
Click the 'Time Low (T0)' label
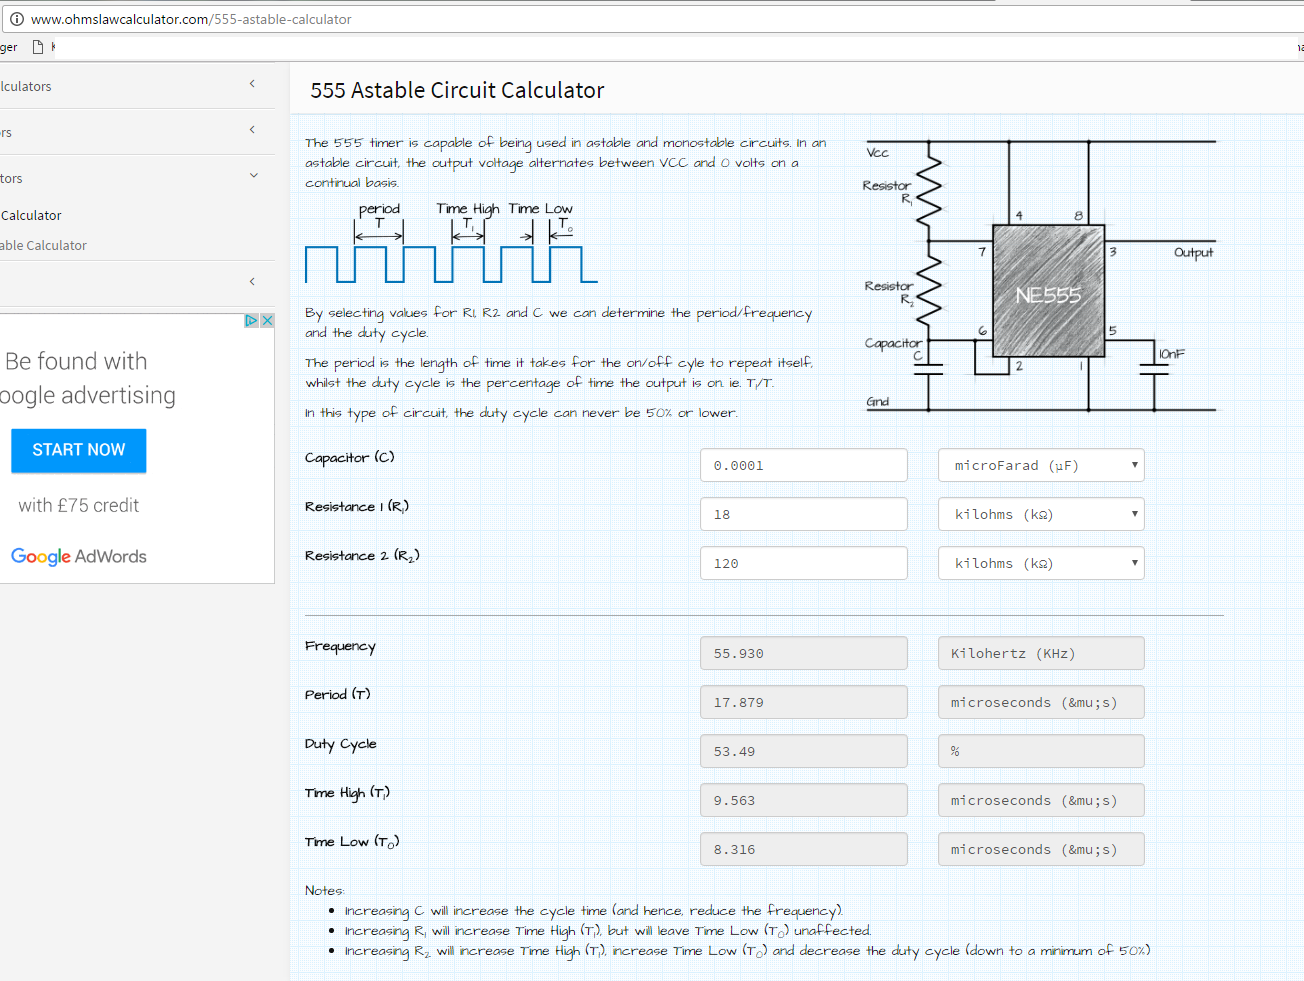tap(352, 842)
